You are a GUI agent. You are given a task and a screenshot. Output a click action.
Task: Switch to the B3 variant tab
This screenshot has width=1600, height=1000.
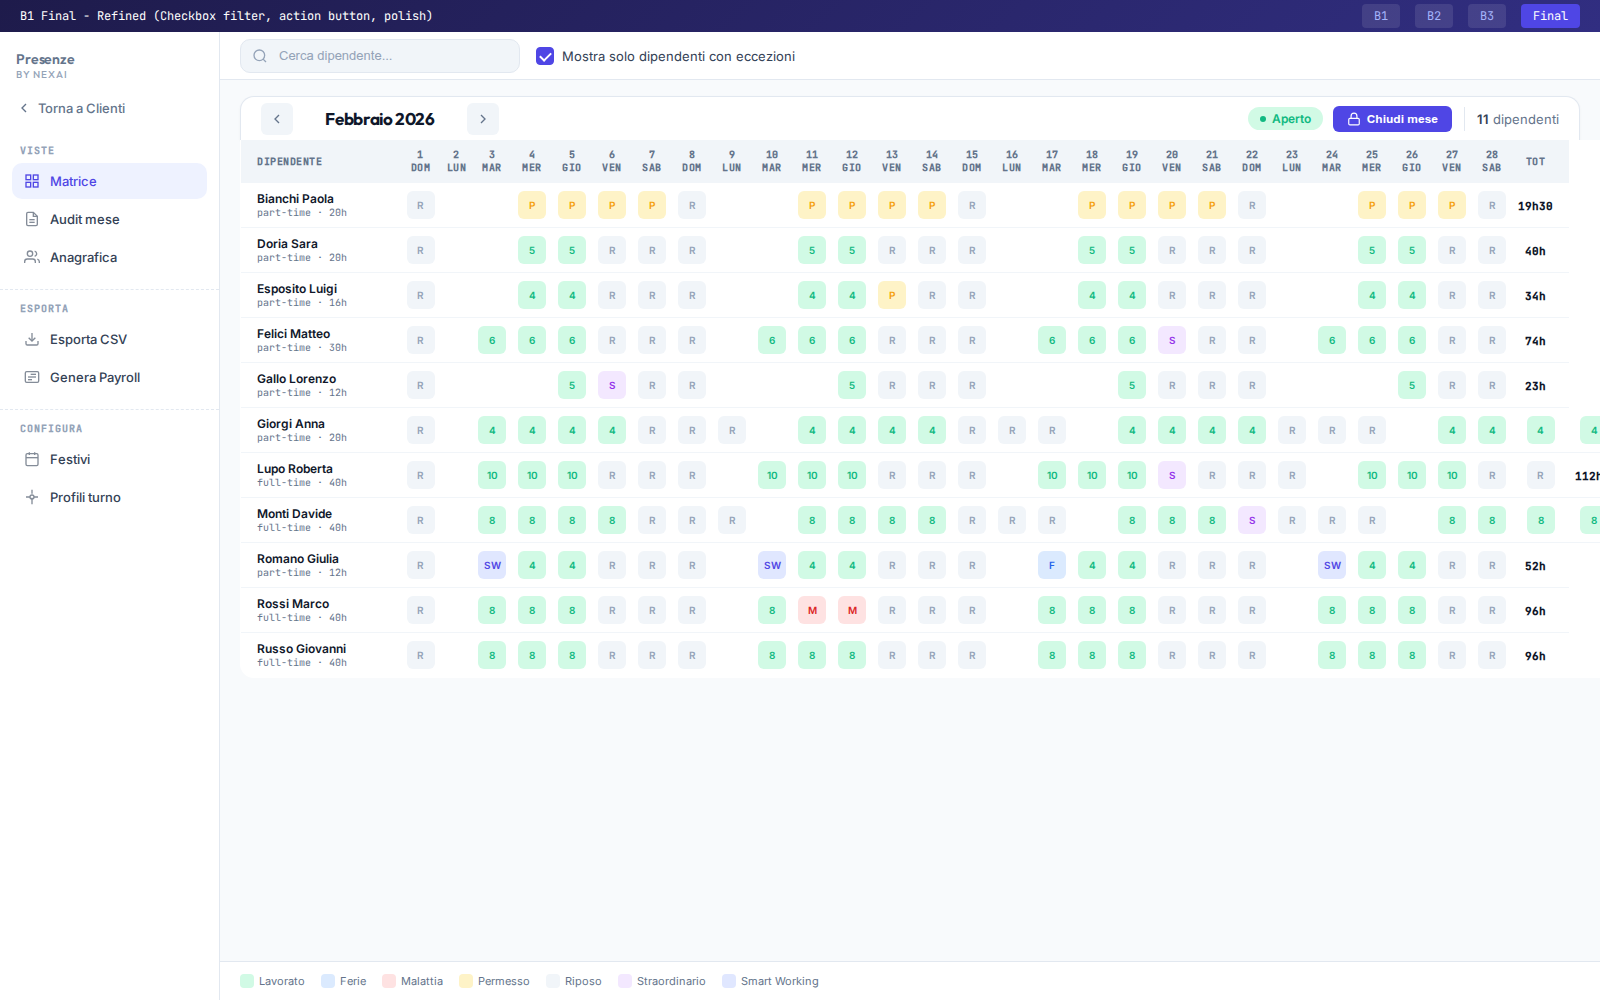coord(1487,16)
